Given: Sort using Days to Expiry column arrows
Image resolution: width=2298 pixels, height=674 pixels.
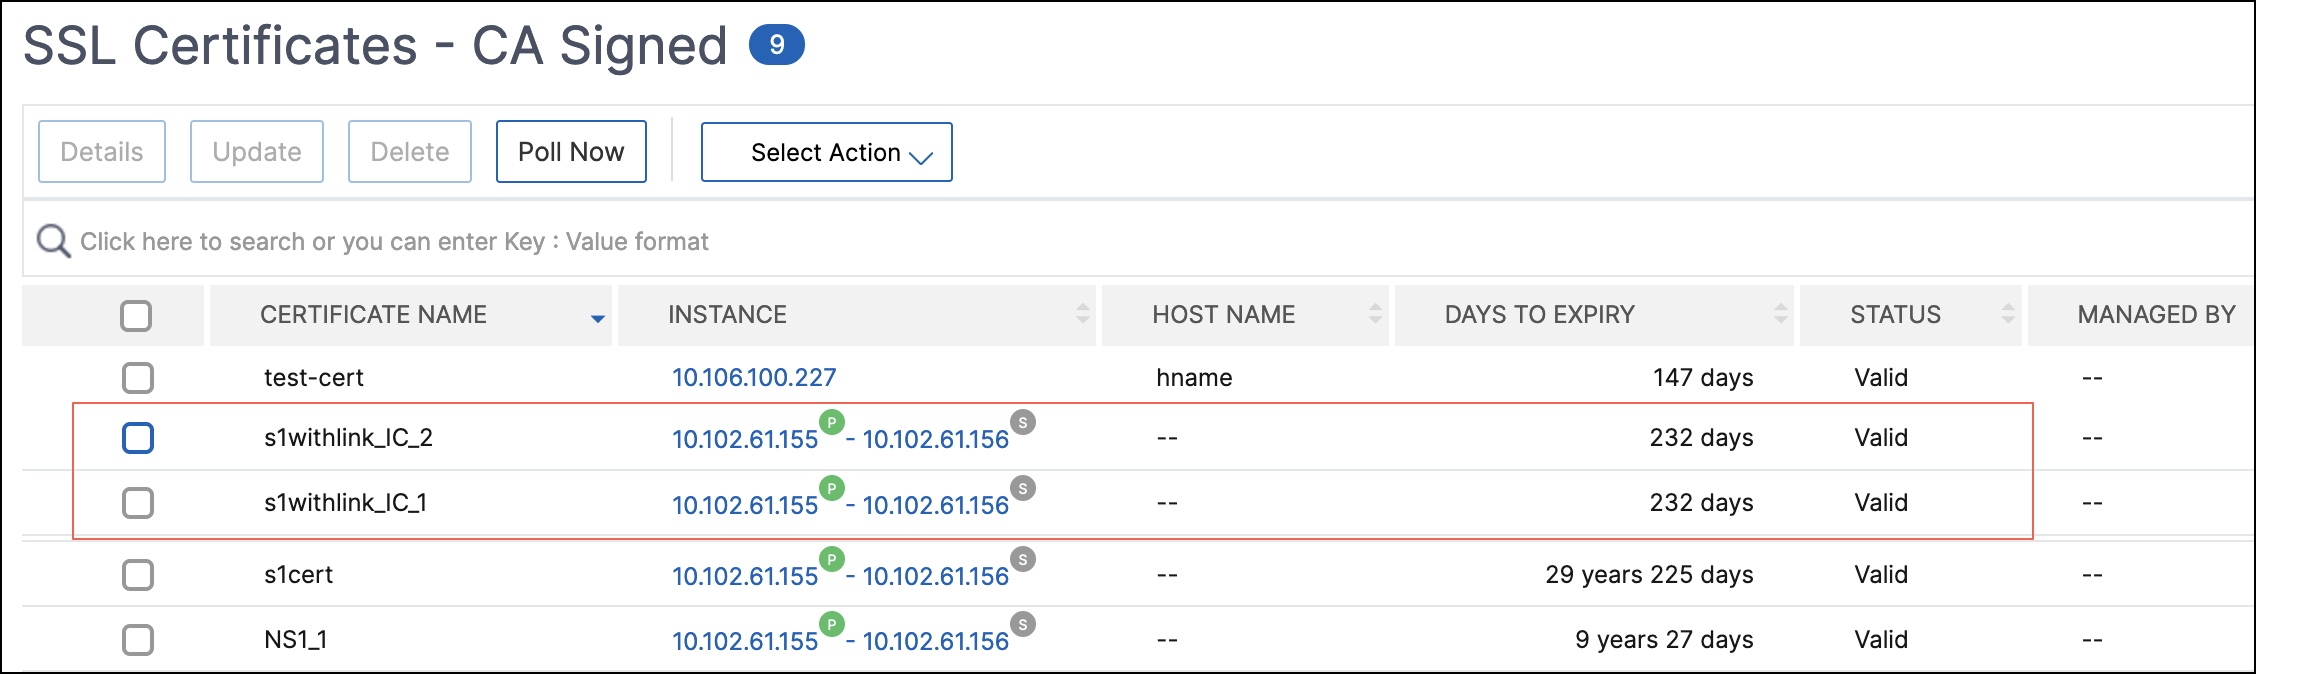Looking at the screenshot, I should coord(1781,314).
